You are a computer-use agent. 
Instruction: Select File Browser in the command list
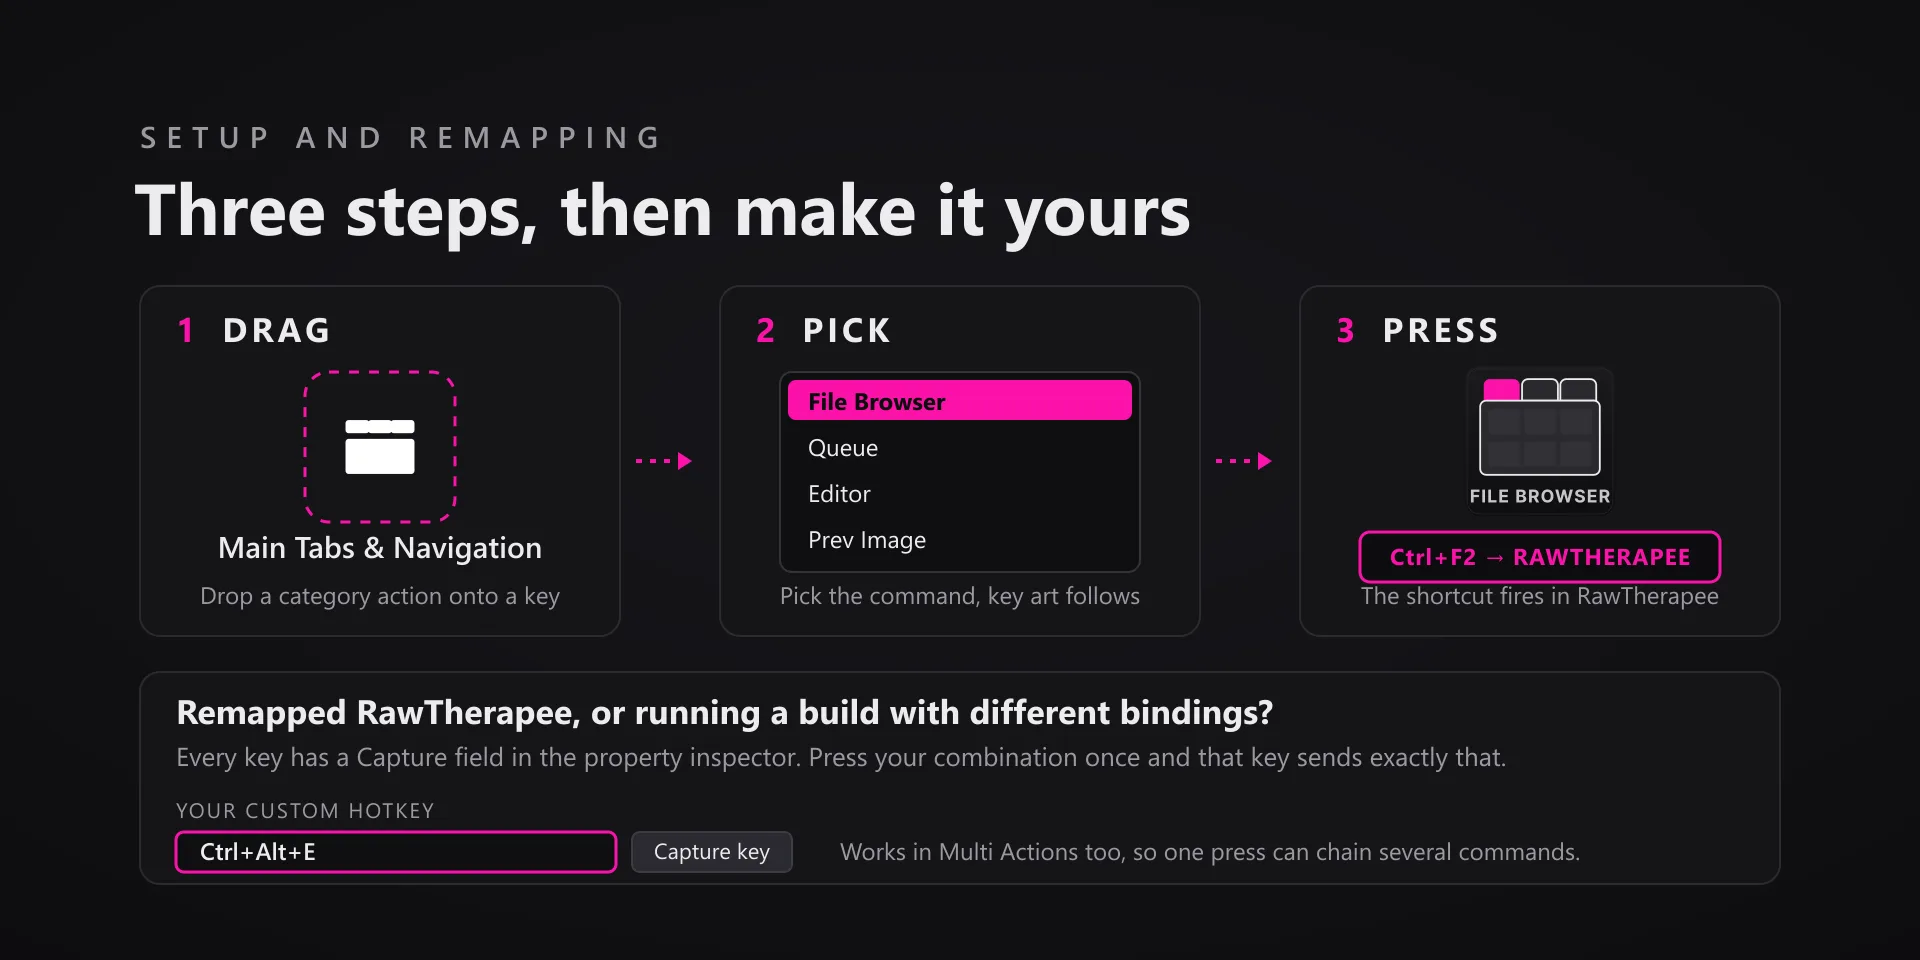click(960, 401)
